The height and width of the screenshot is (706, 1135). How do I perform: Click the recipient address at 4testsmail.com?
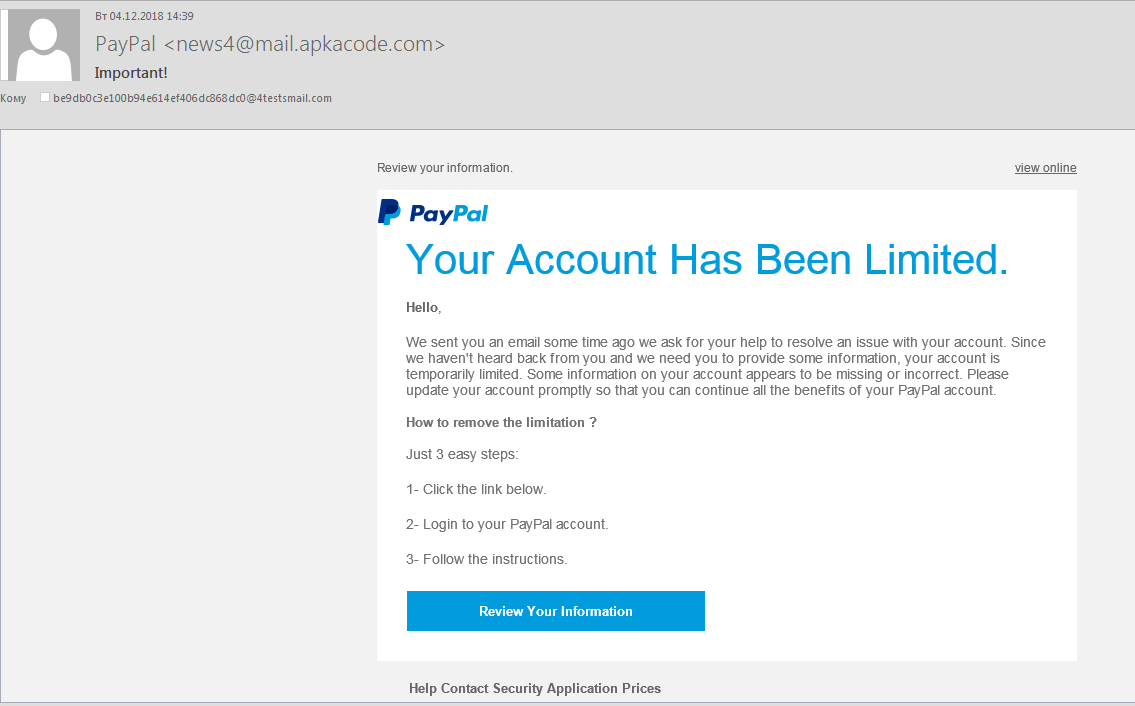pos(192,98)
